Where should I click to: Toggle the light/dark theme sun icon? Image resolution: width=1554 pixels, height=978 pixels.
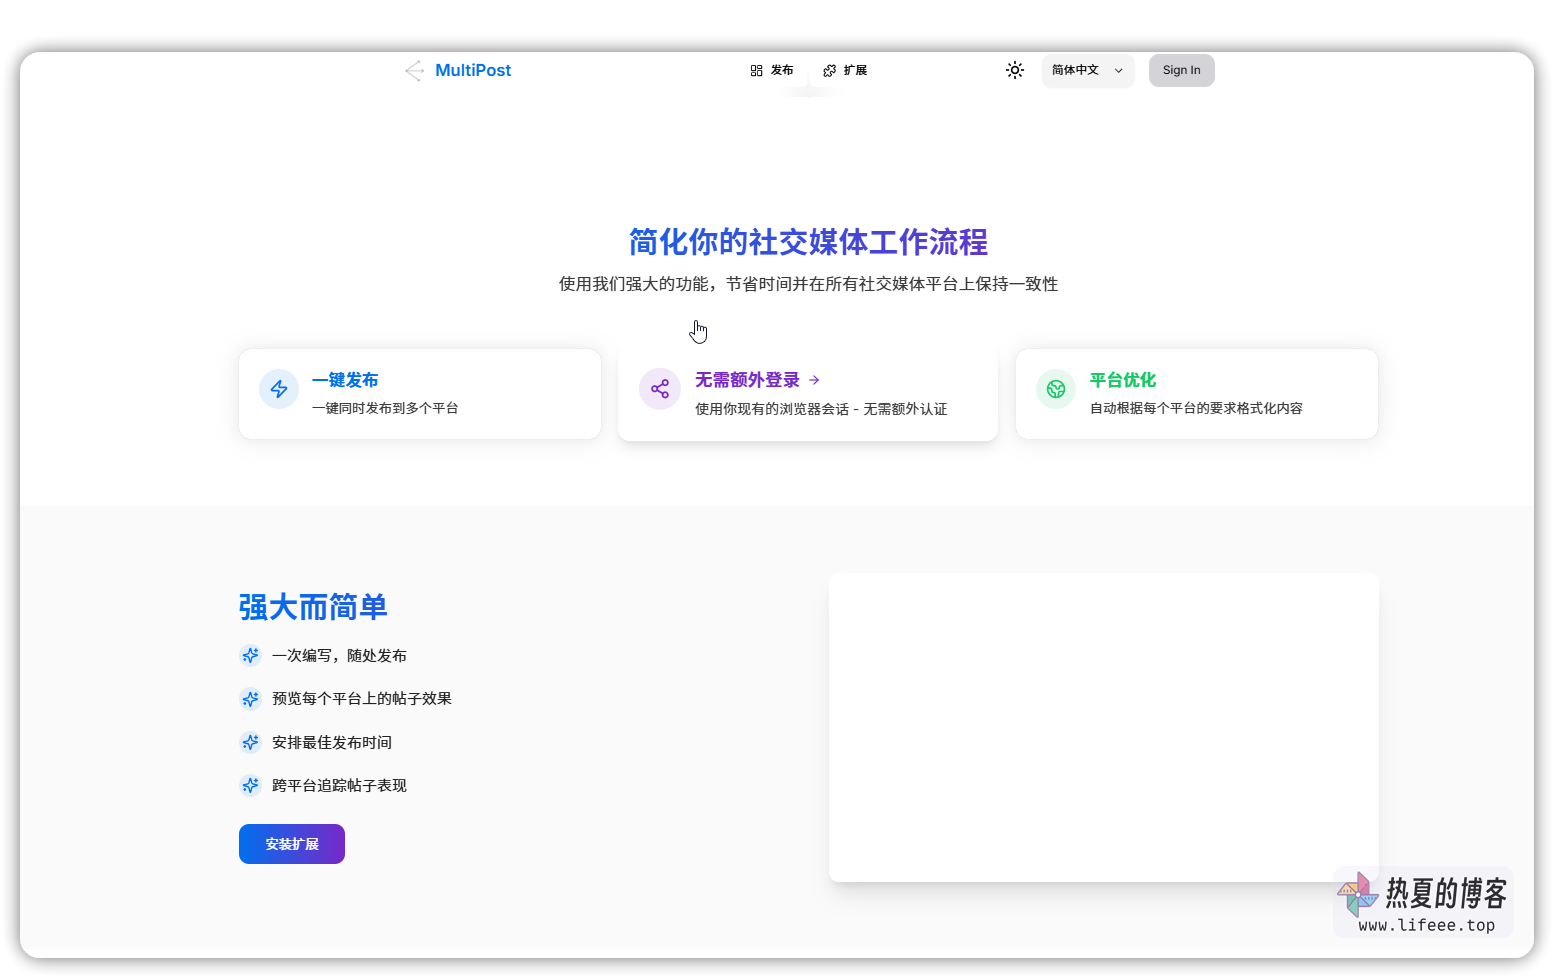[1015, 70]
